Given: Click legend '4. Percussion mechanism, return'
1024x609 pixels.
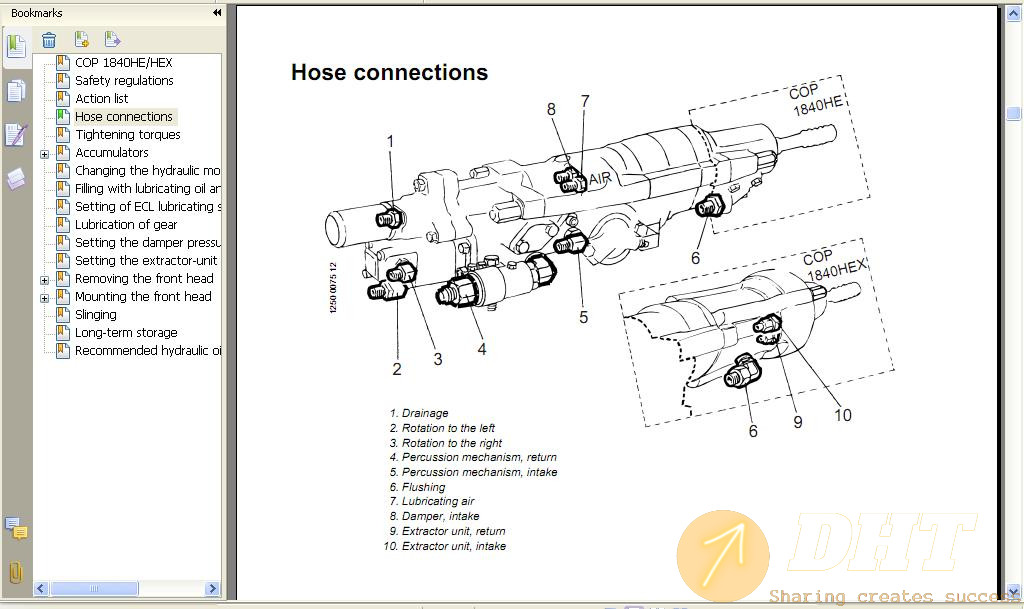Looking at the screenshot, I should click(473, 458).
